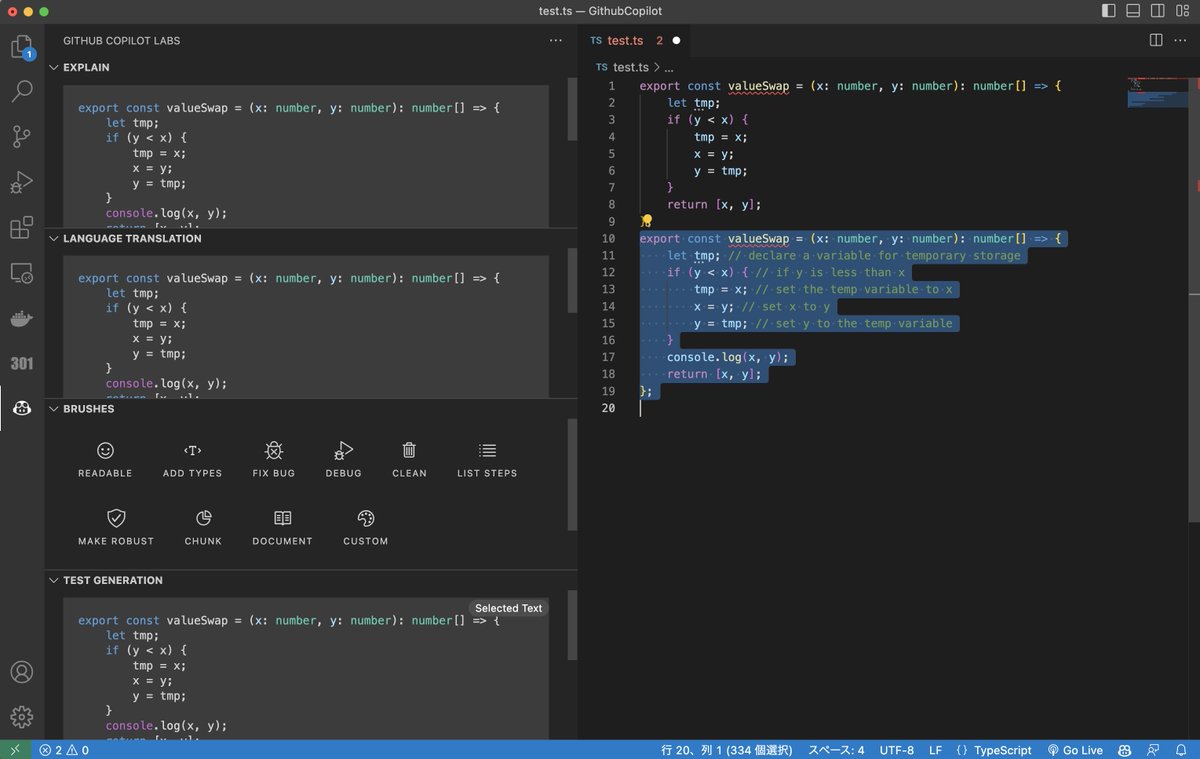Apply the Add Types brush
Image resolution: width=1200 pixels, height=759 pixels.
pyautogui.click(x=193, y=459)
